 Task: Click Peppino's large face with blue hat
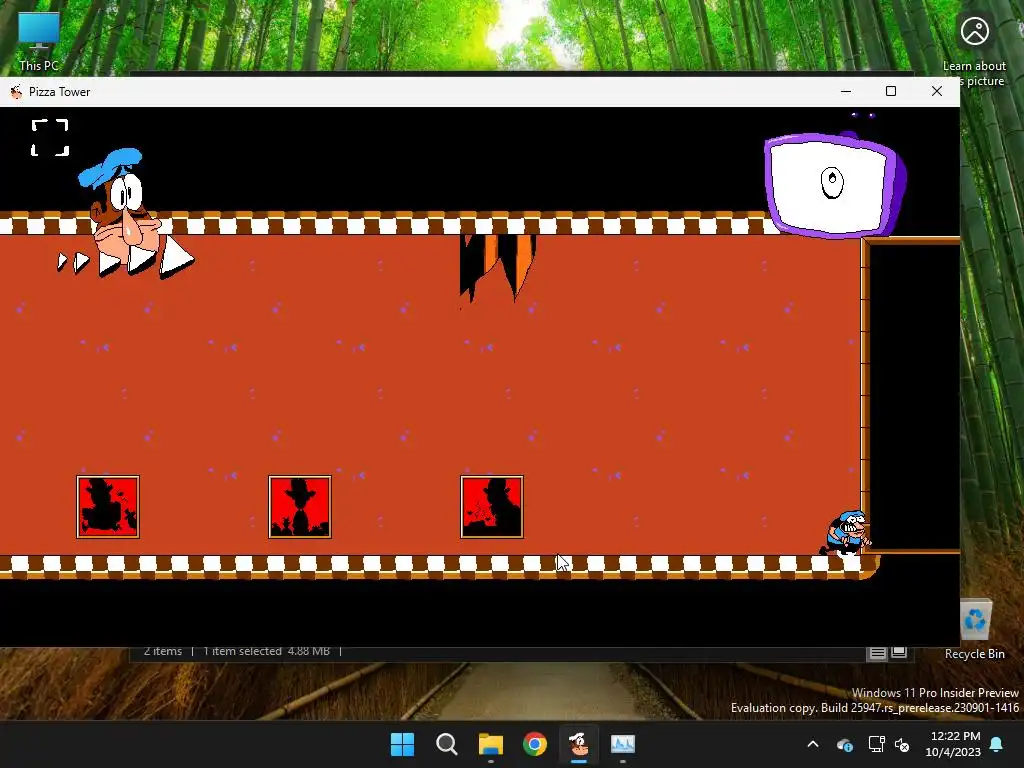[x=121, y=206]
